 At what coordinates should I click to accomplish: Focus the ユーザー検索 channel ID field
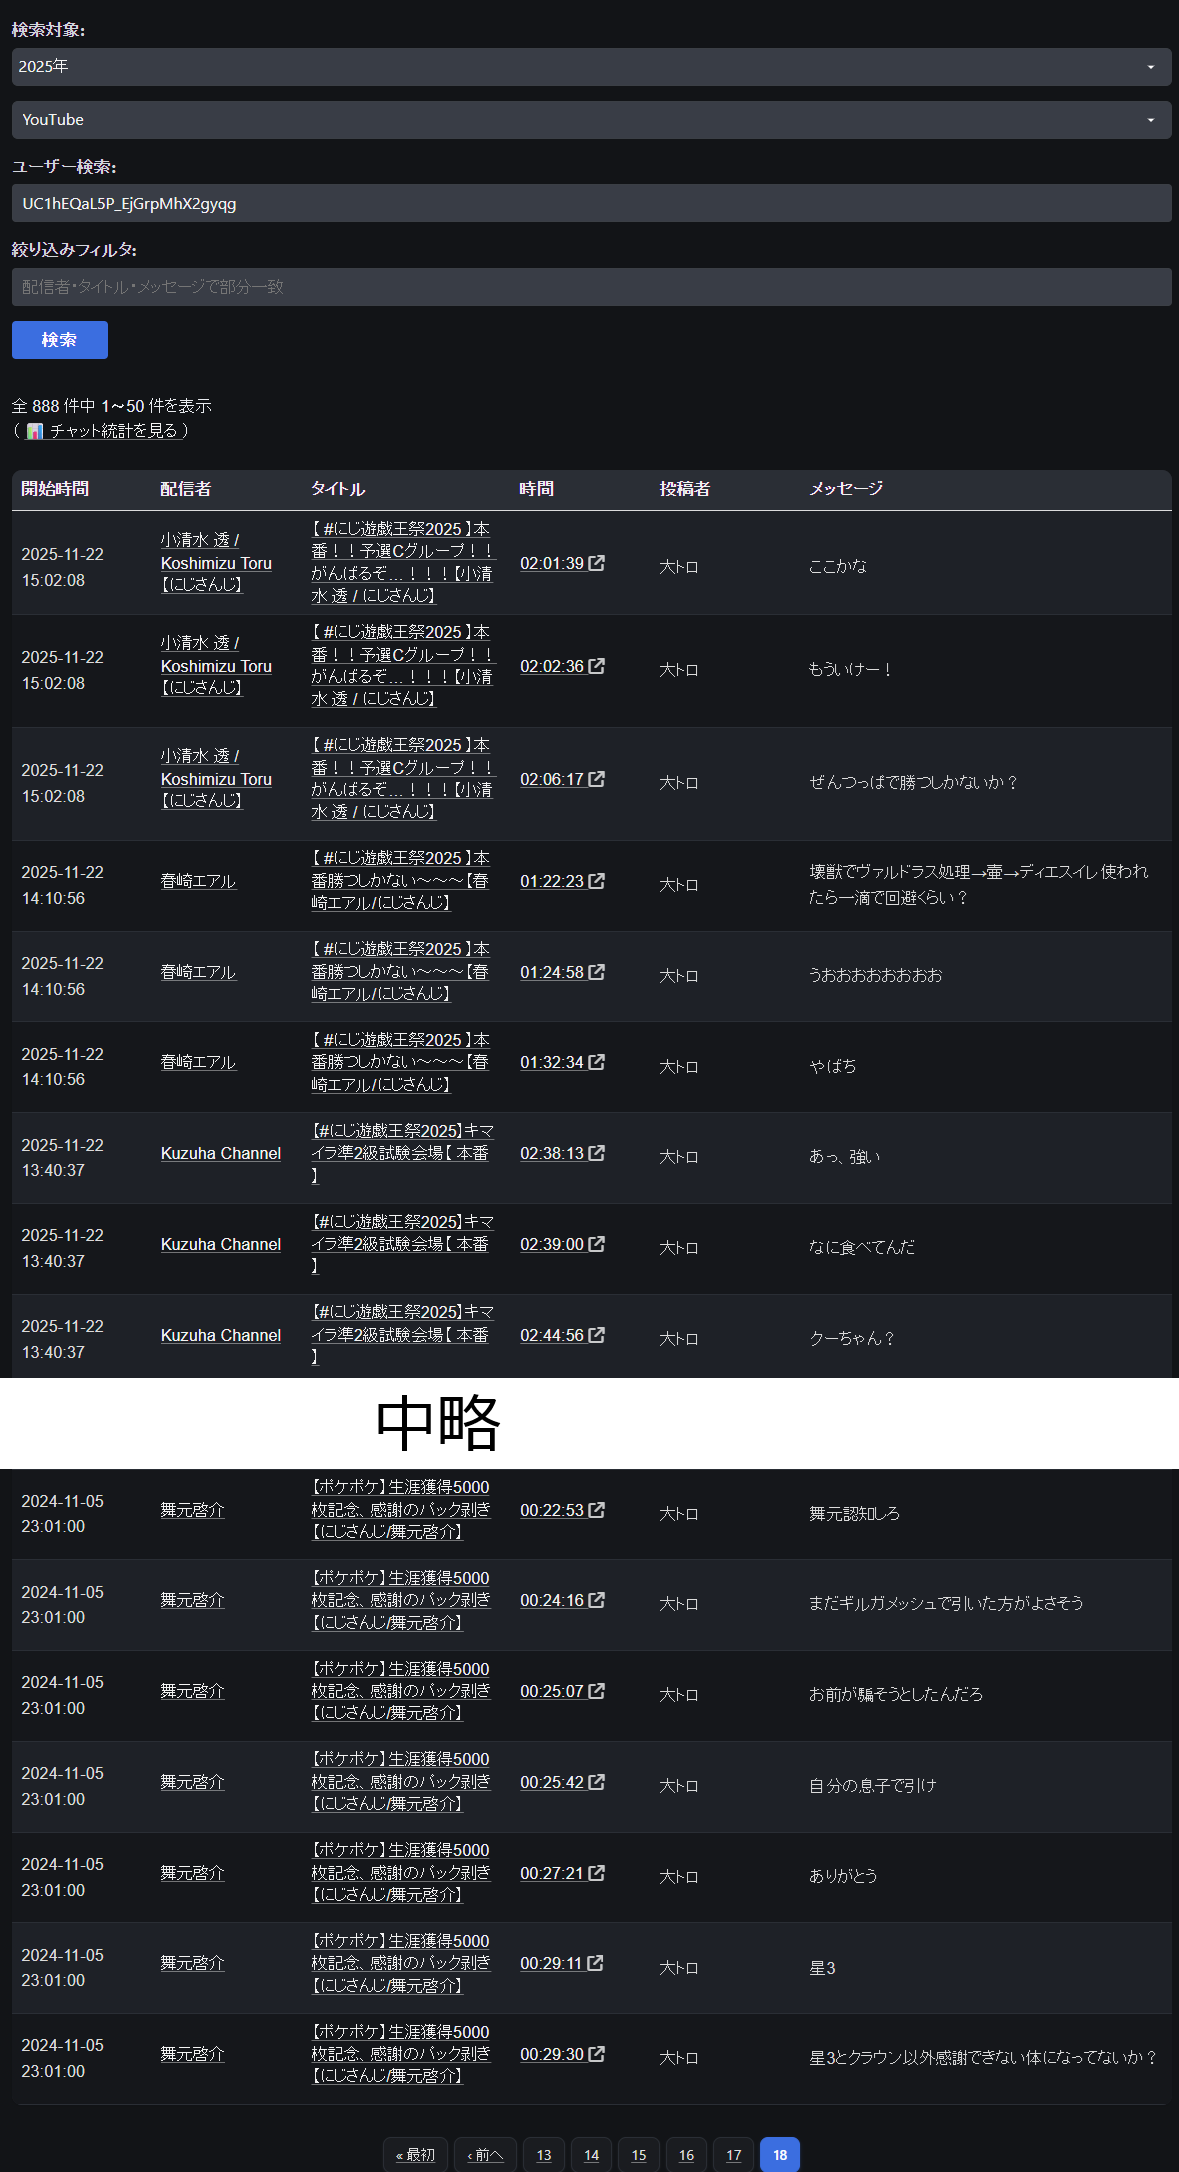tap(590, 204)
